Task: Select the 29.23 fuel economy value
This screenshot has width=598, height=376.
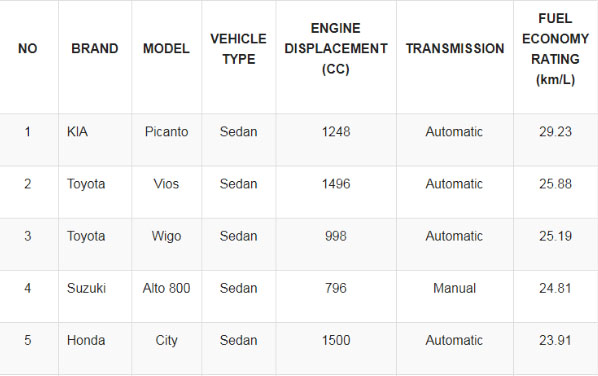Action: (x=555, y=132)
